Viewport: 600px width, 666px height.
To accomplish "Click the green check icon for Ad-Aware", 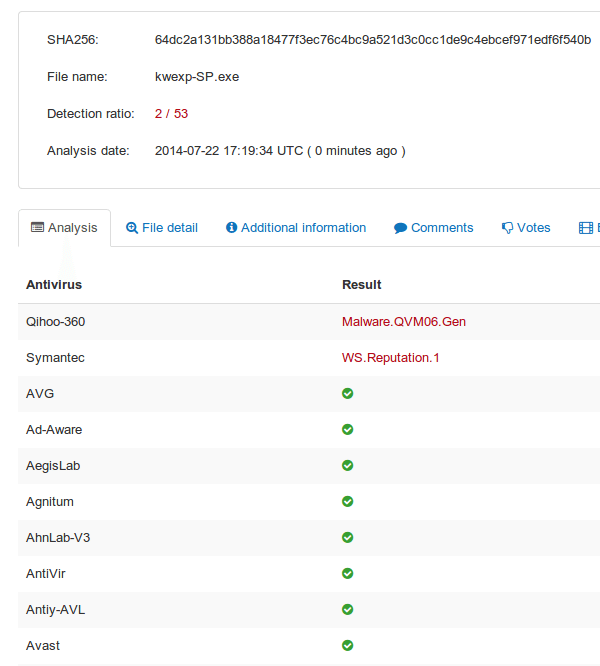I will pyautogui.click(x=348, y=430).
